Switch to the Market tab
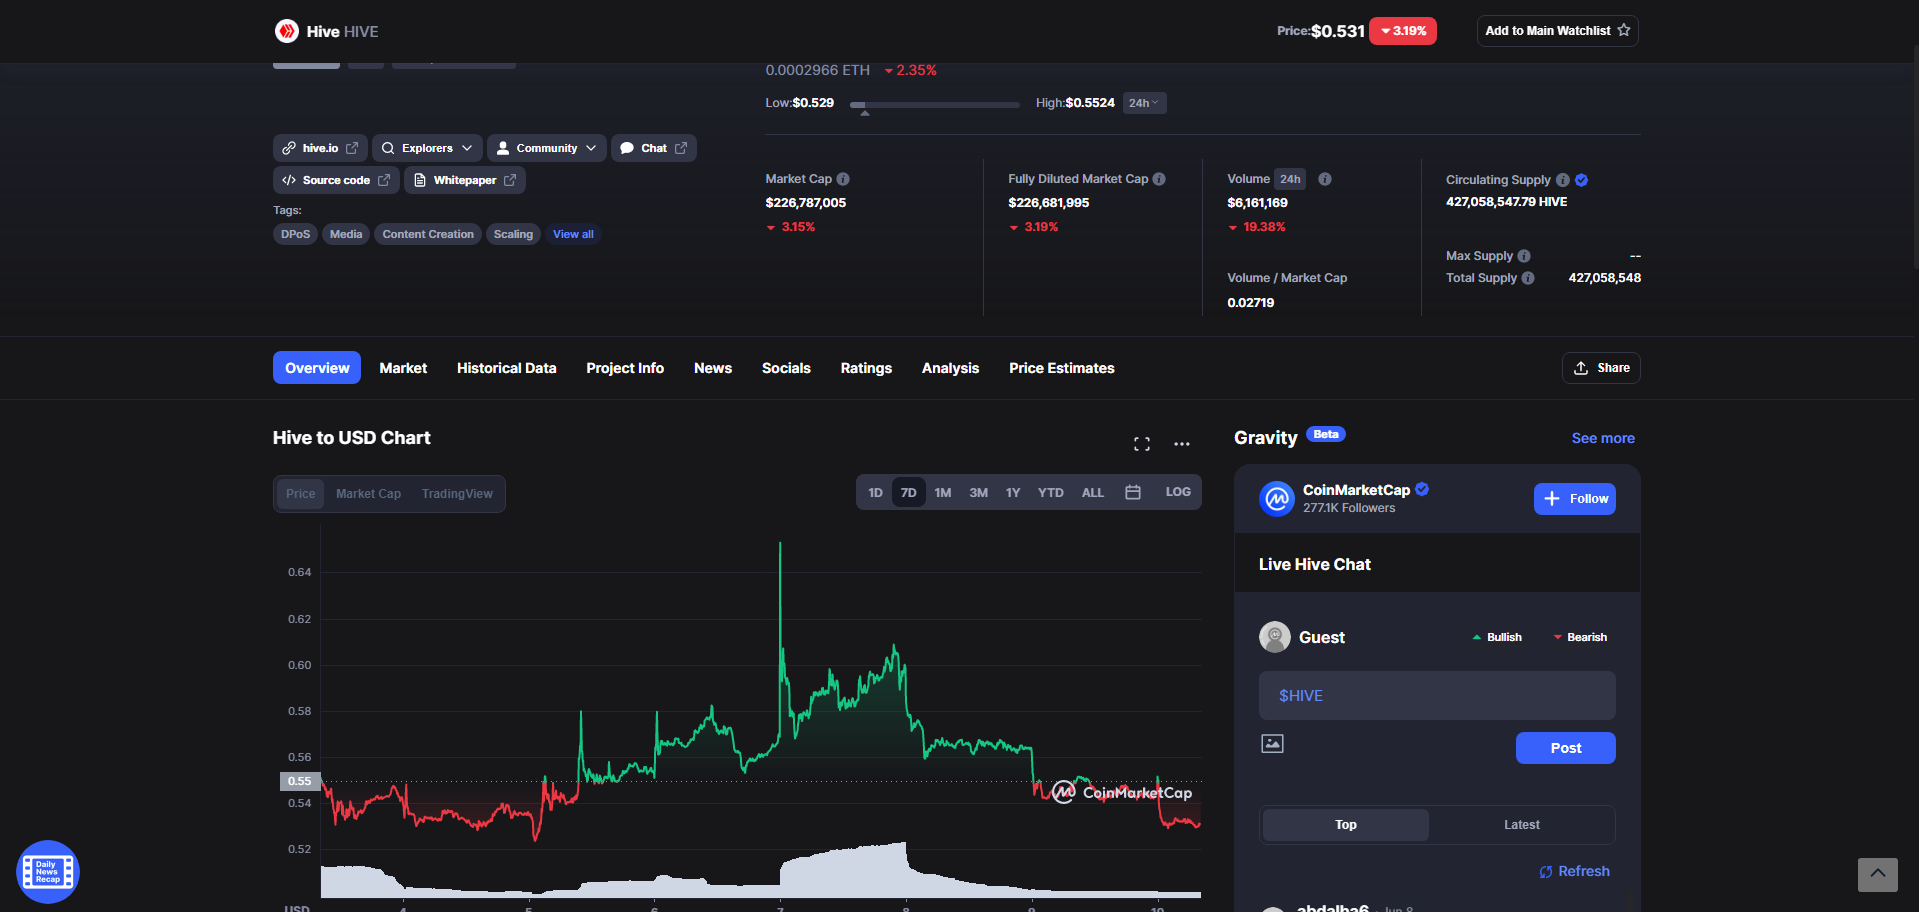Viewport: 1919px width, 912px height. pos(403,368)
